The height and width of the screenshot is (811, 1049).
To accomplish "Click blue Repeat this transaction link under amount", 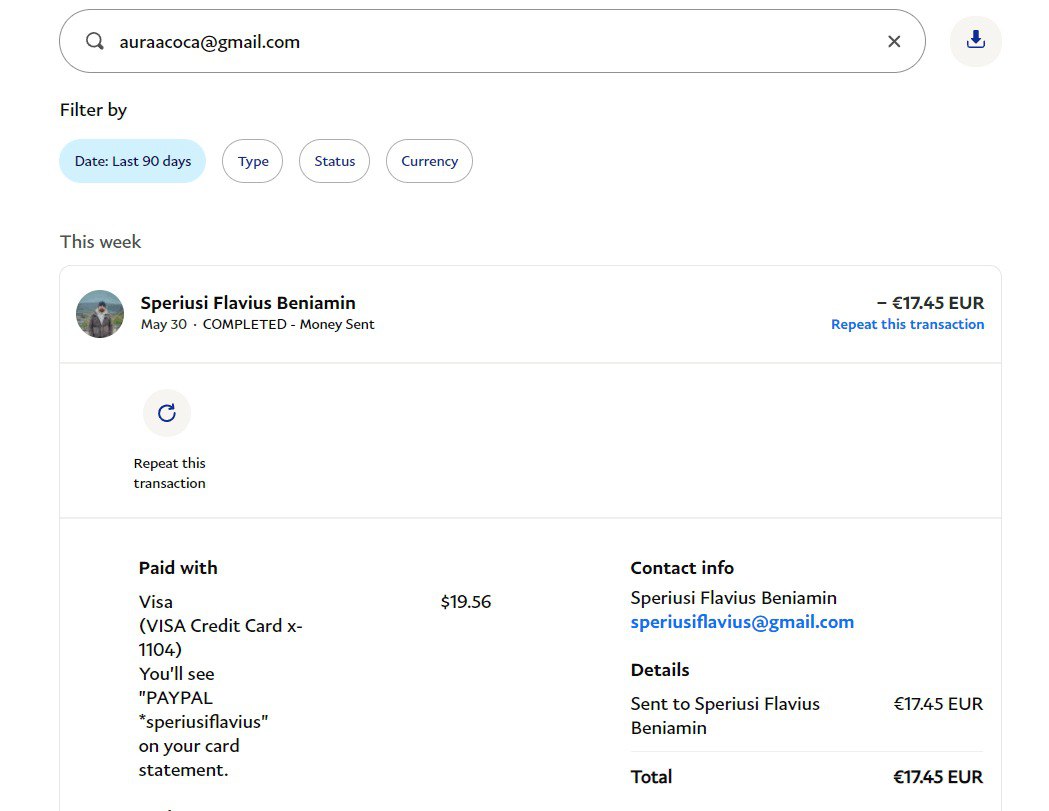I will (x=907, y=324).
